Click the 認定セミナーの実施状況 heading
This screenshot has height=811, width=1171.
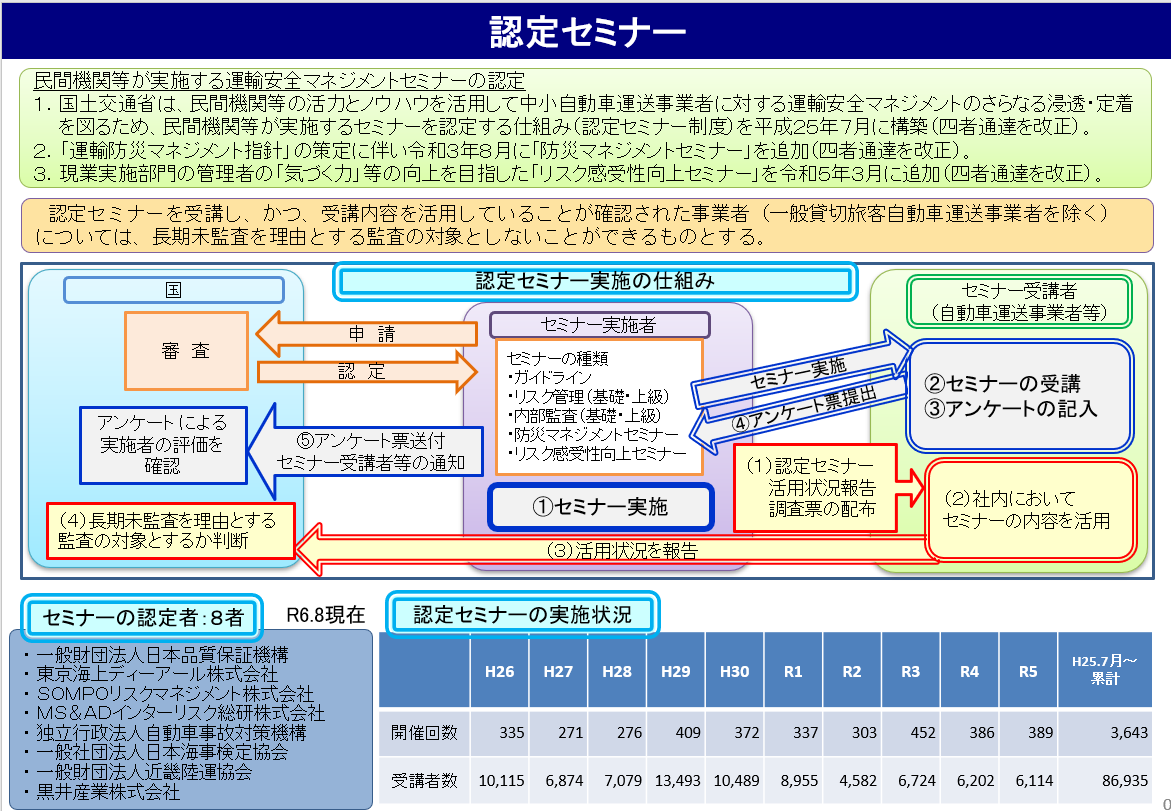522,615
